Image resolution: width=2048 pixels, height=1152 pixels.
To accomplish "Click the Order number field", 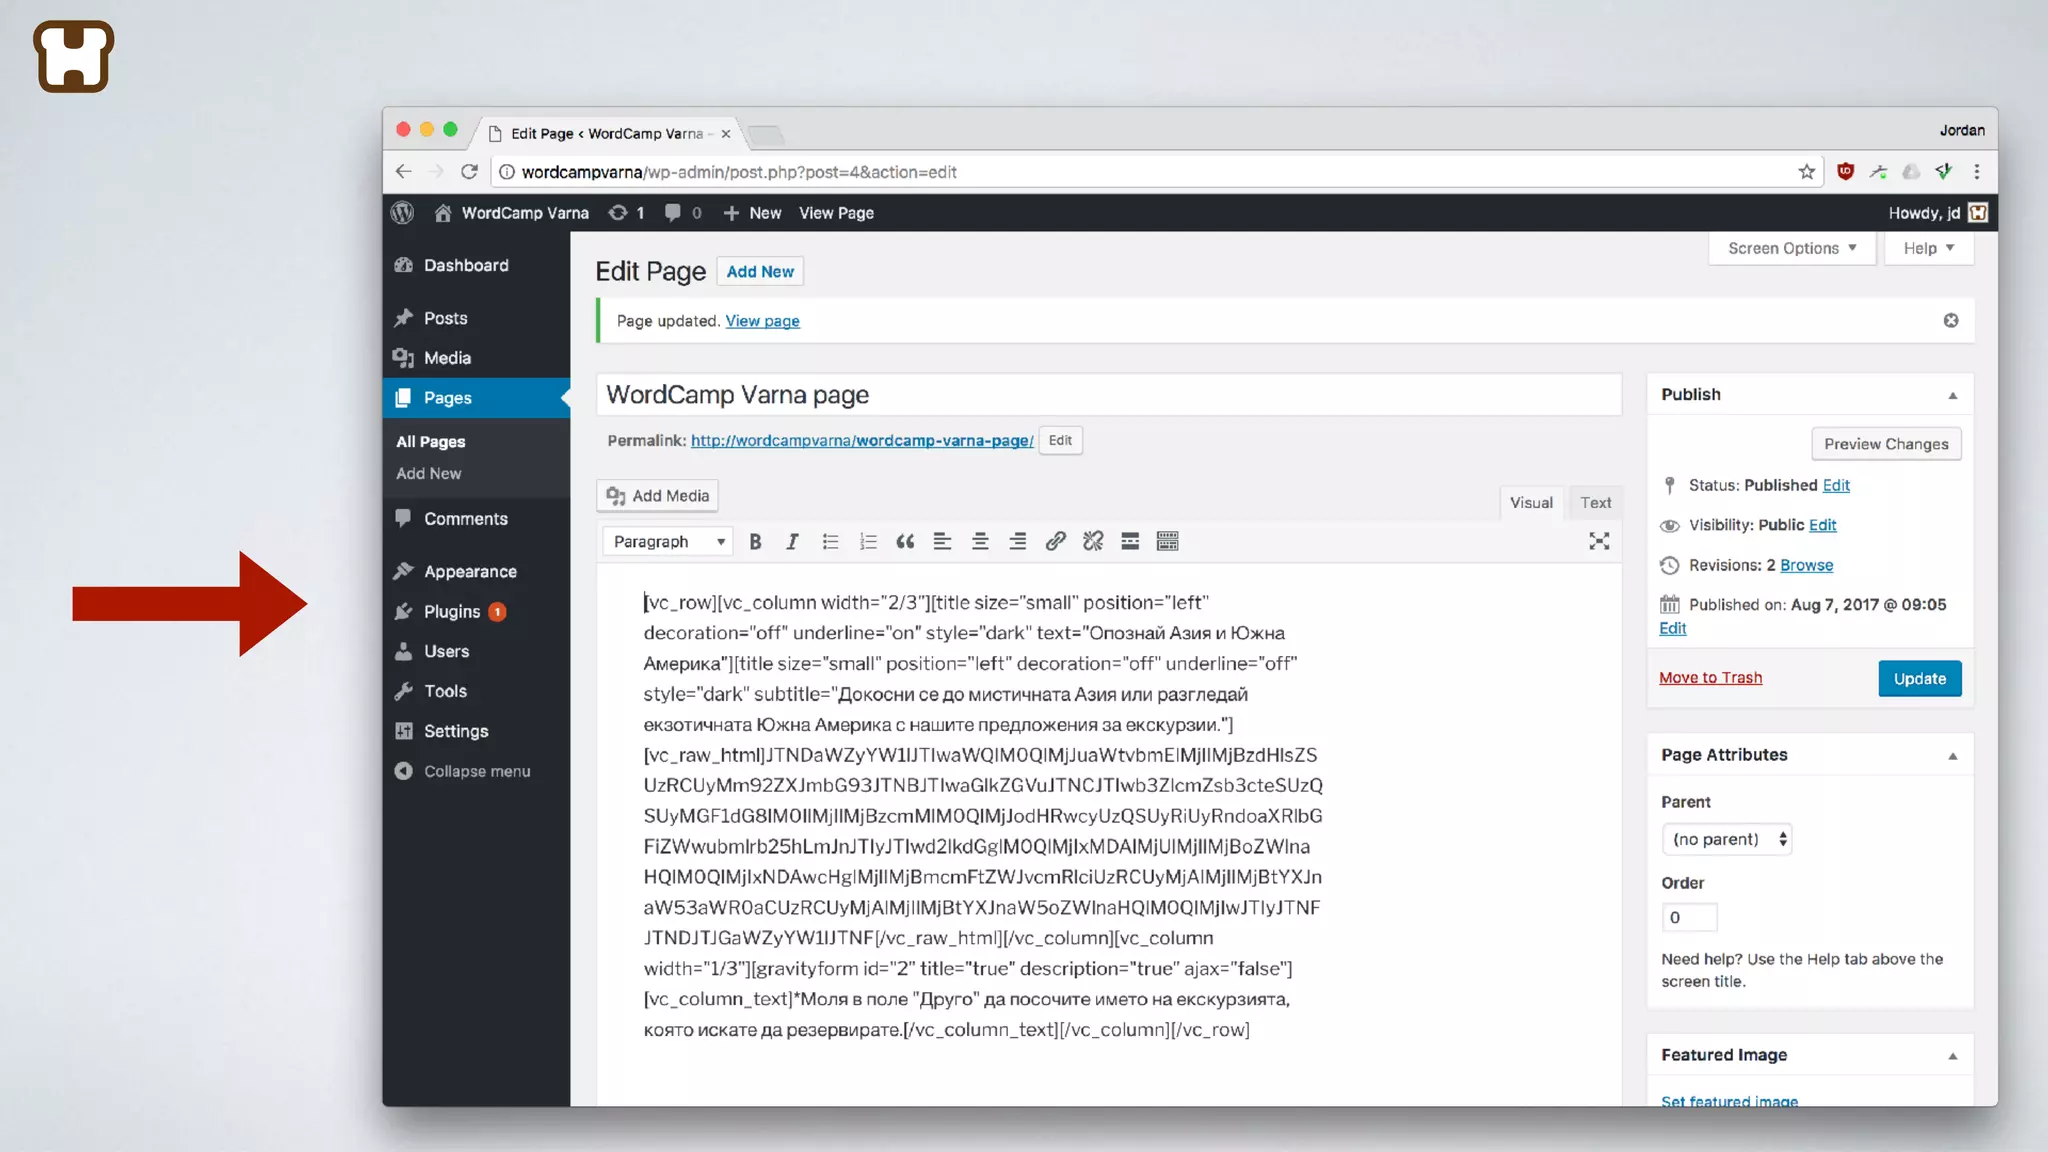I will pos(1689,917).
